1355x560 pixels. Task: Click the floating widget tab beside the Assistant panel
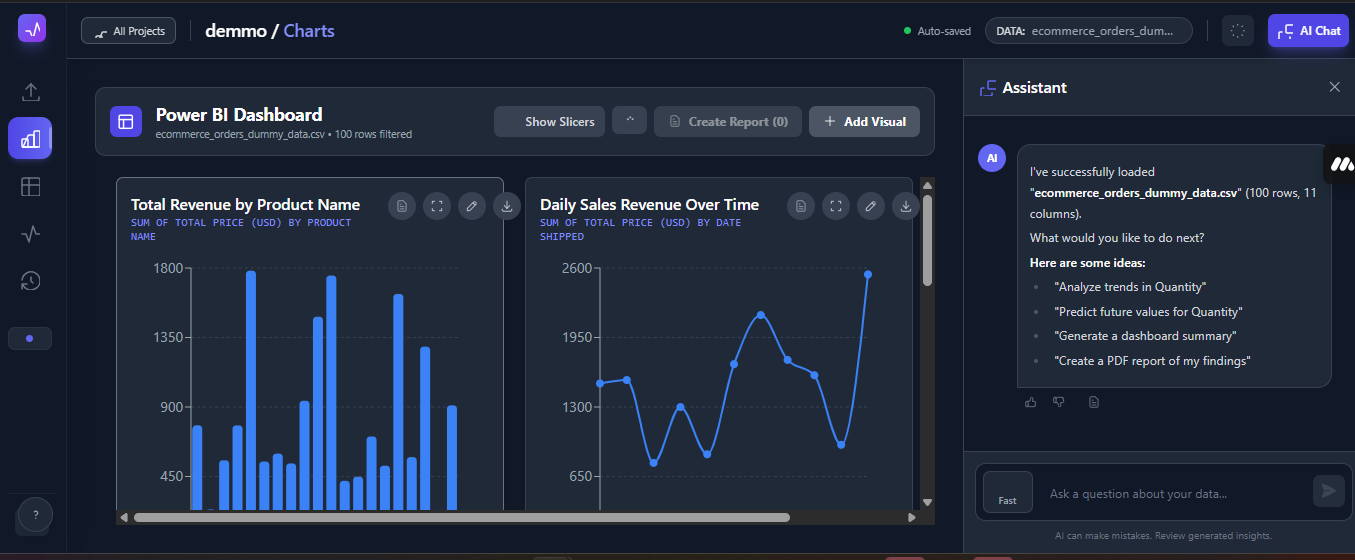pos(1340,163)
